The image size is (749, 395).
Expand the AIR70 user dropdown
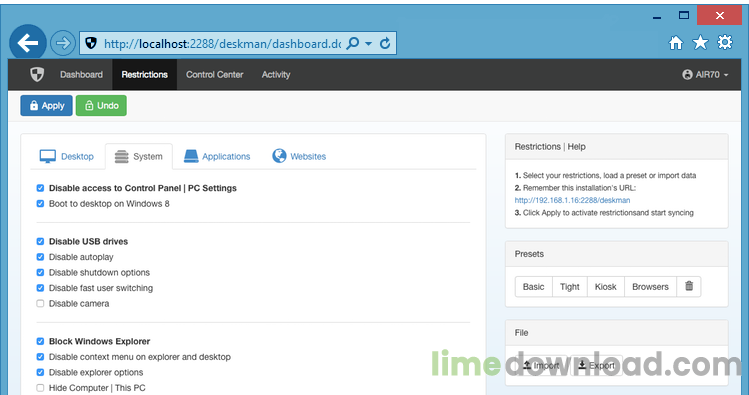706,75
